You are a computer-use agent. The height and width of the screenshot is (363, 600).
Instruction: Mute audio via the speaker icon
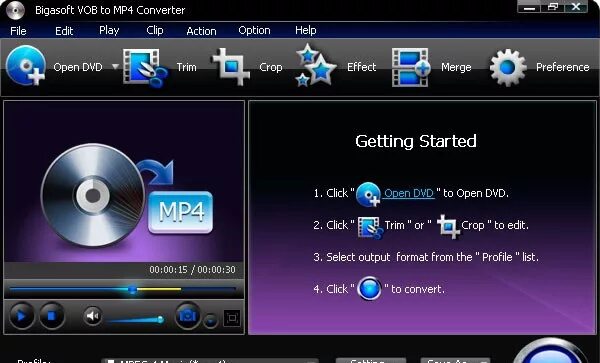93,316
